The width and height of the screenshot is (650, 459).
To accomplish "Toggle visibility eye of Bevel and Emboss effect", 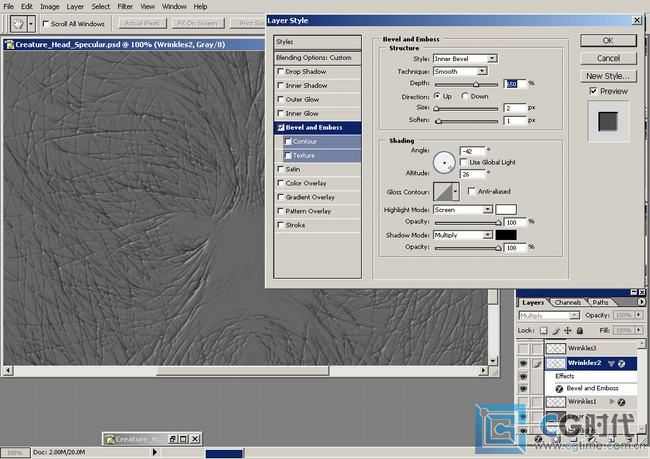I will click(523, 389).
